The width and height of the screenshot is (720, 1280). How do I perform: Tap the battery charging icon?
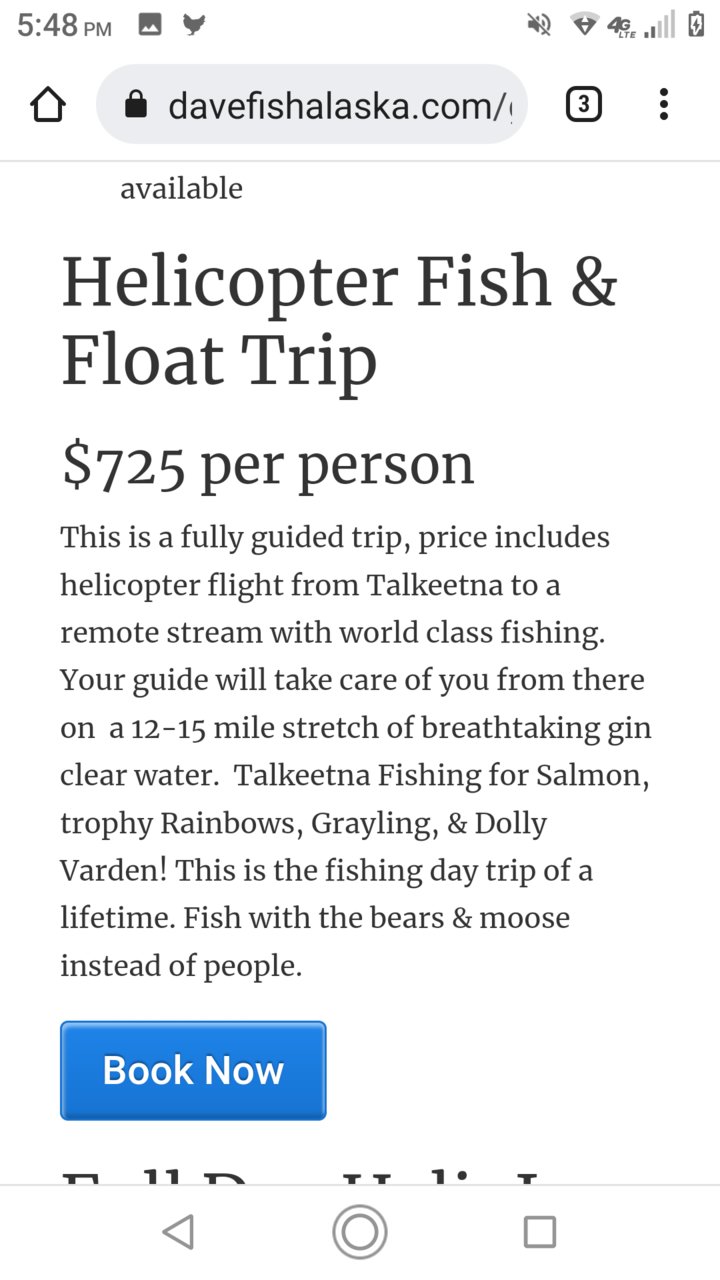click(x=696, y=24)
